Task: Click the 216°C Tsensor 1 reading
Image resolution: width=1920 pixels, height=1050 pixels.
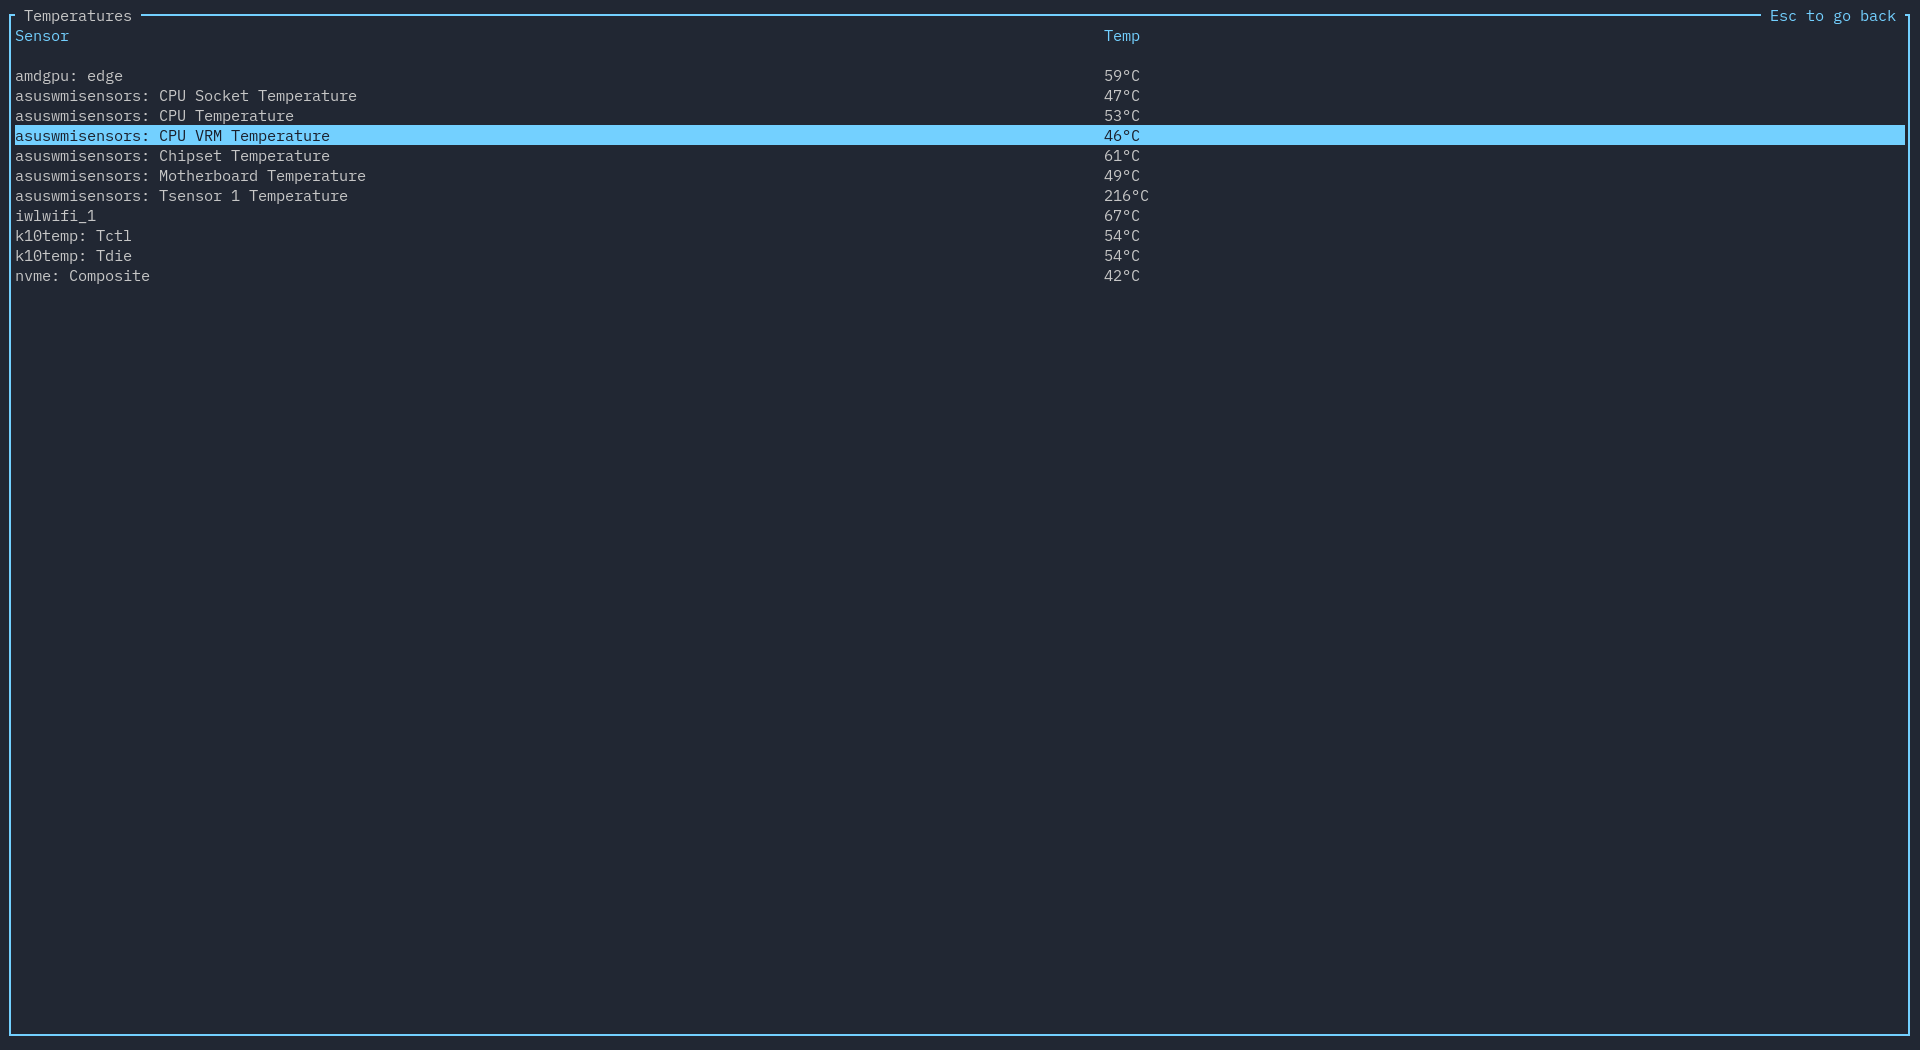Action: pyautogui.click(x=1126, y=196)
